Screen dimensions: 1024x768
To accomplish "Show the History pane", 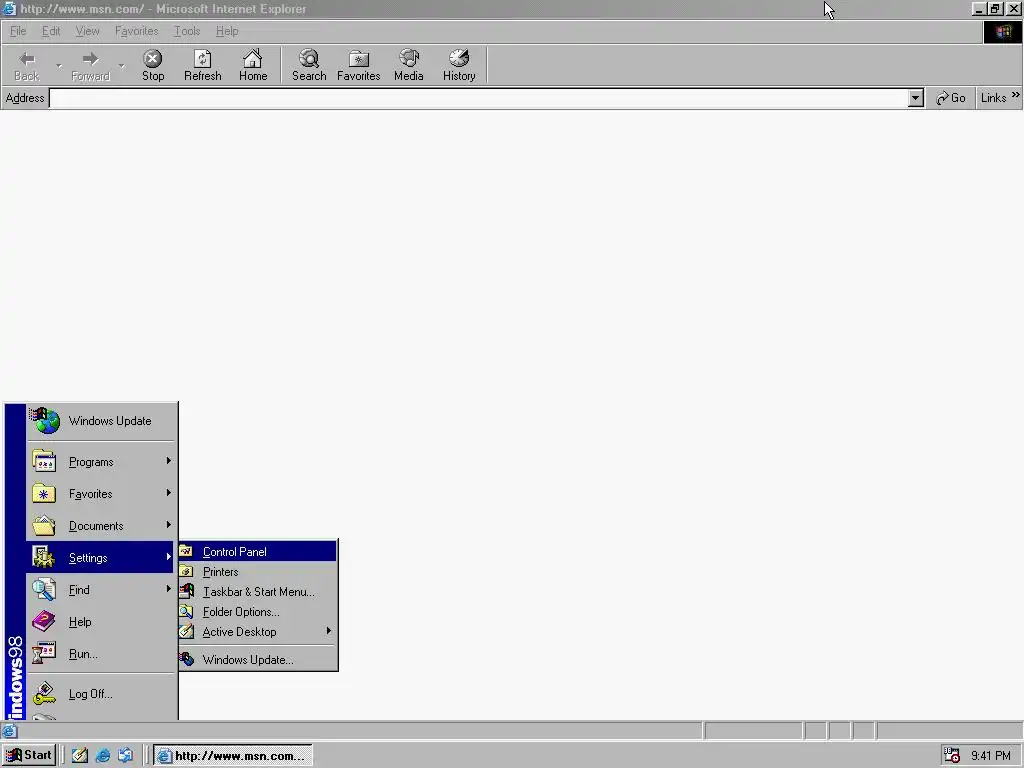I will (x=459, y=65).
